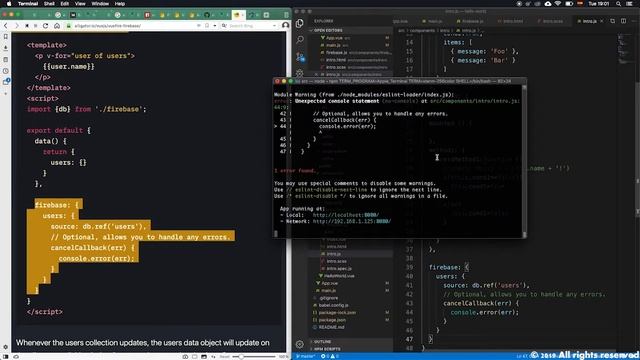Open the Help menu

pyautogui.click(x=120, y=4)
